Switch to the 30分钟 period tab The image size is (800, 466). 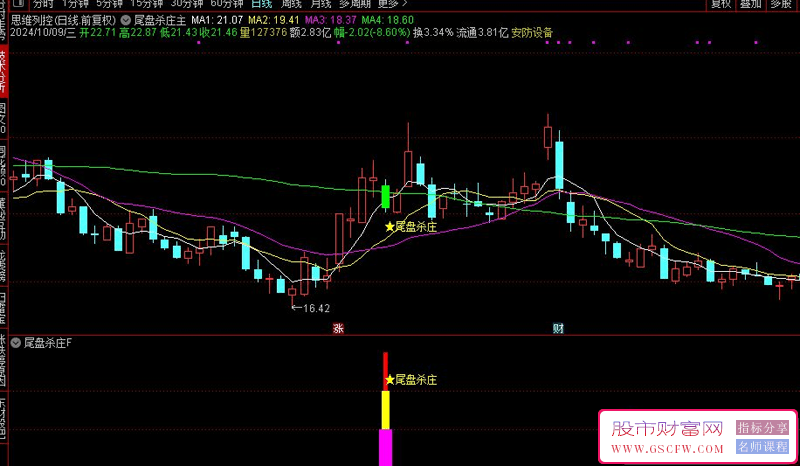point(187,4)
